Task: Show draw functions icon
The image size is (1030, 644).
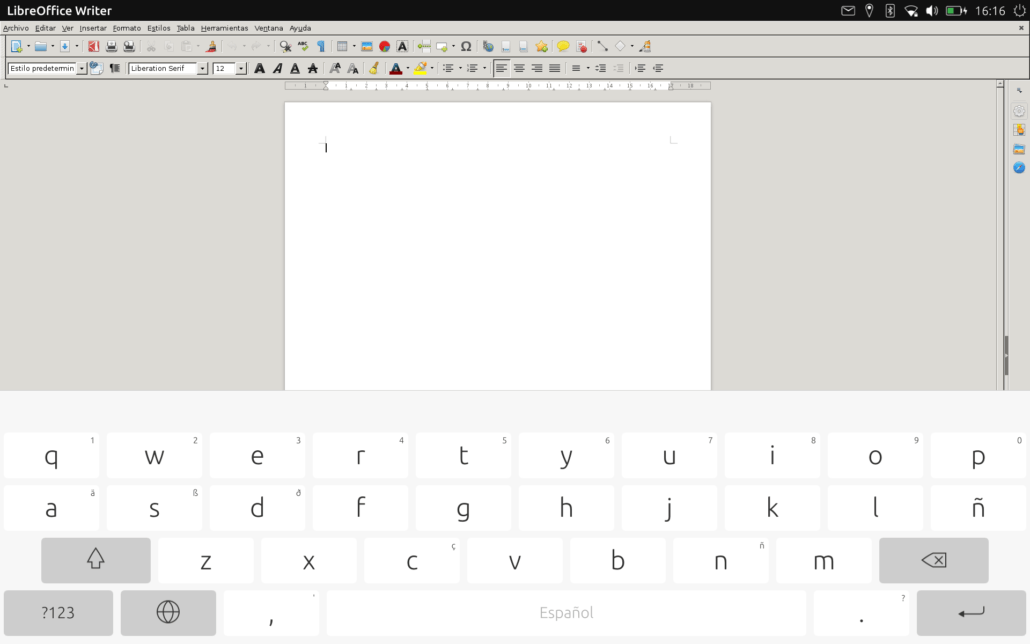Action: 645,46
